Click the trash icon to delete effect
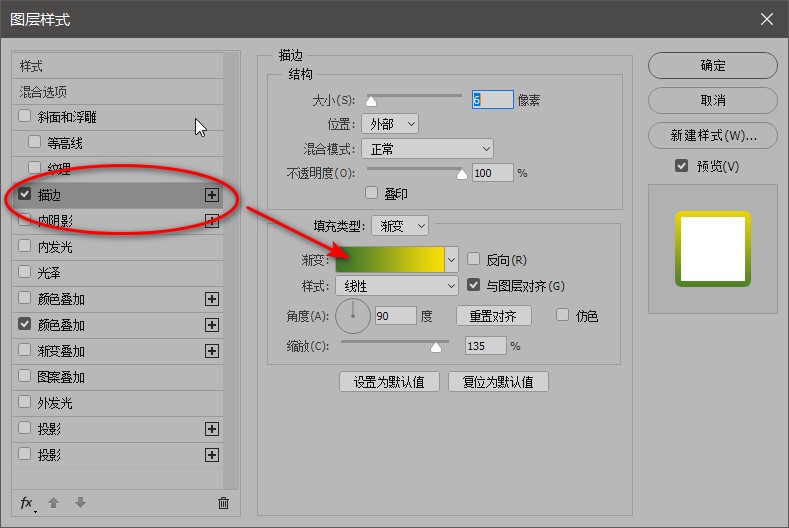The height and width of the screenshot is (528, 789). [x=223, y=503]
